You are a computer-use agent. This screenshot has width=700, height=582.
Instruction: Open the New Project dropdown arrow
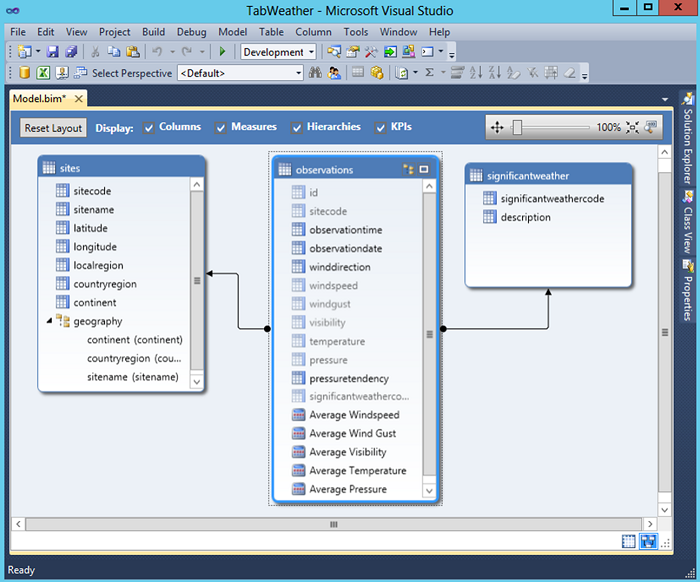click(x=38, y=52)
